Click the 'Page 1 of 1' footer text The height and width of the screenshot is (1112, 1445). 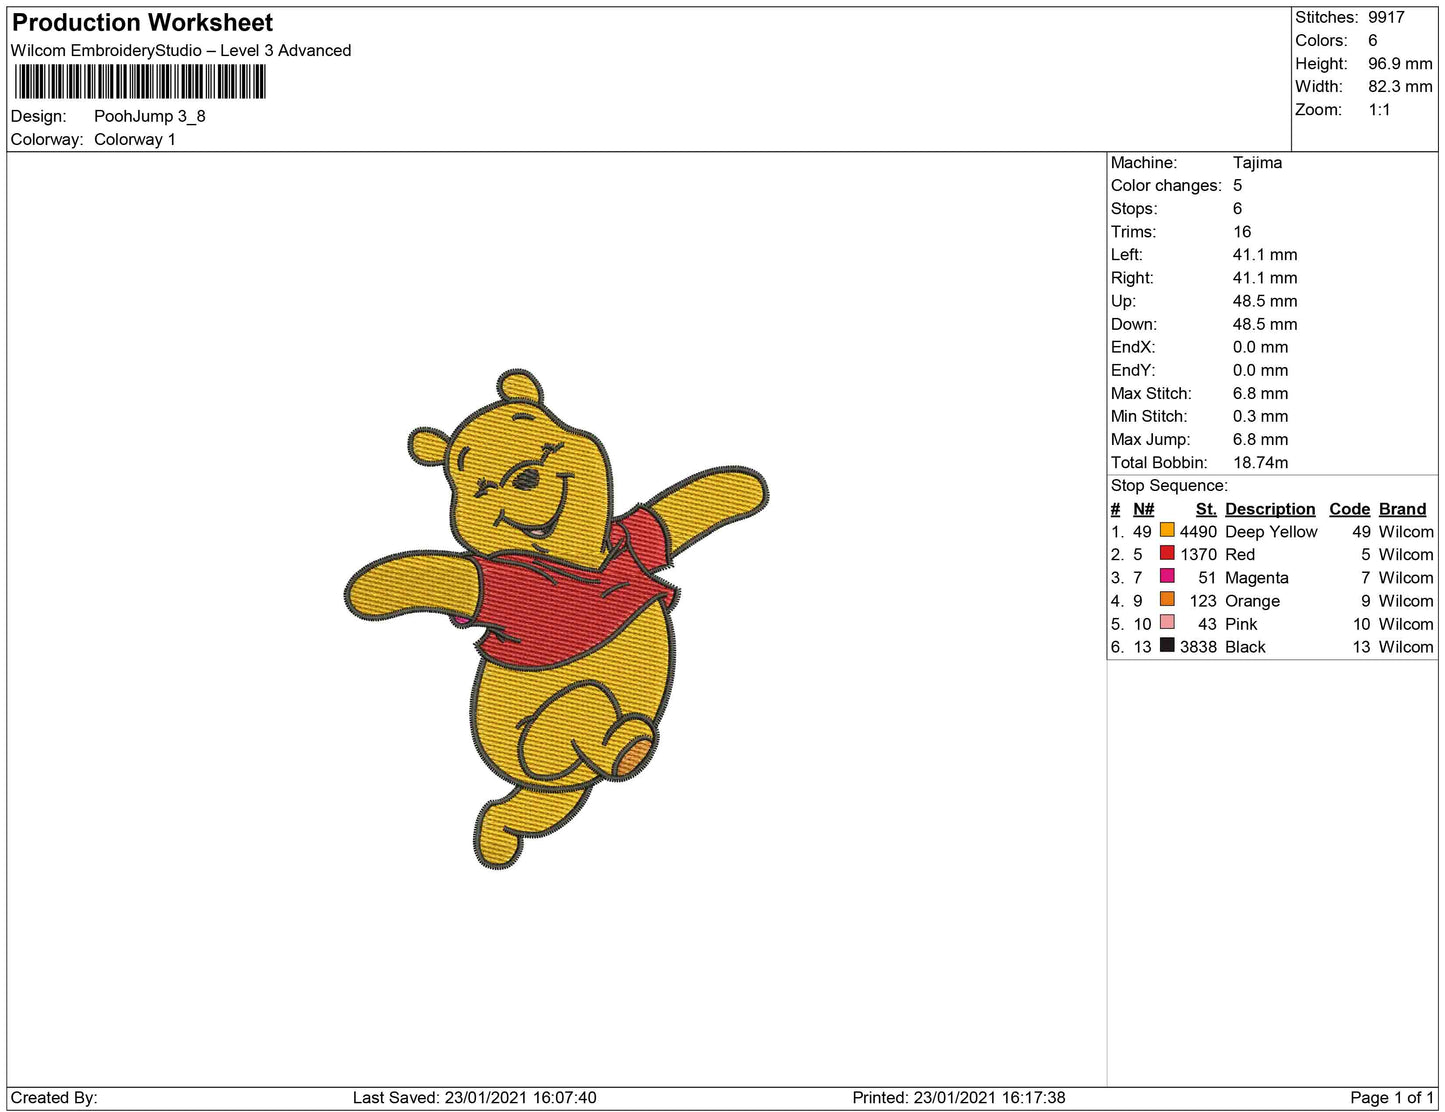[1392, 1097]
